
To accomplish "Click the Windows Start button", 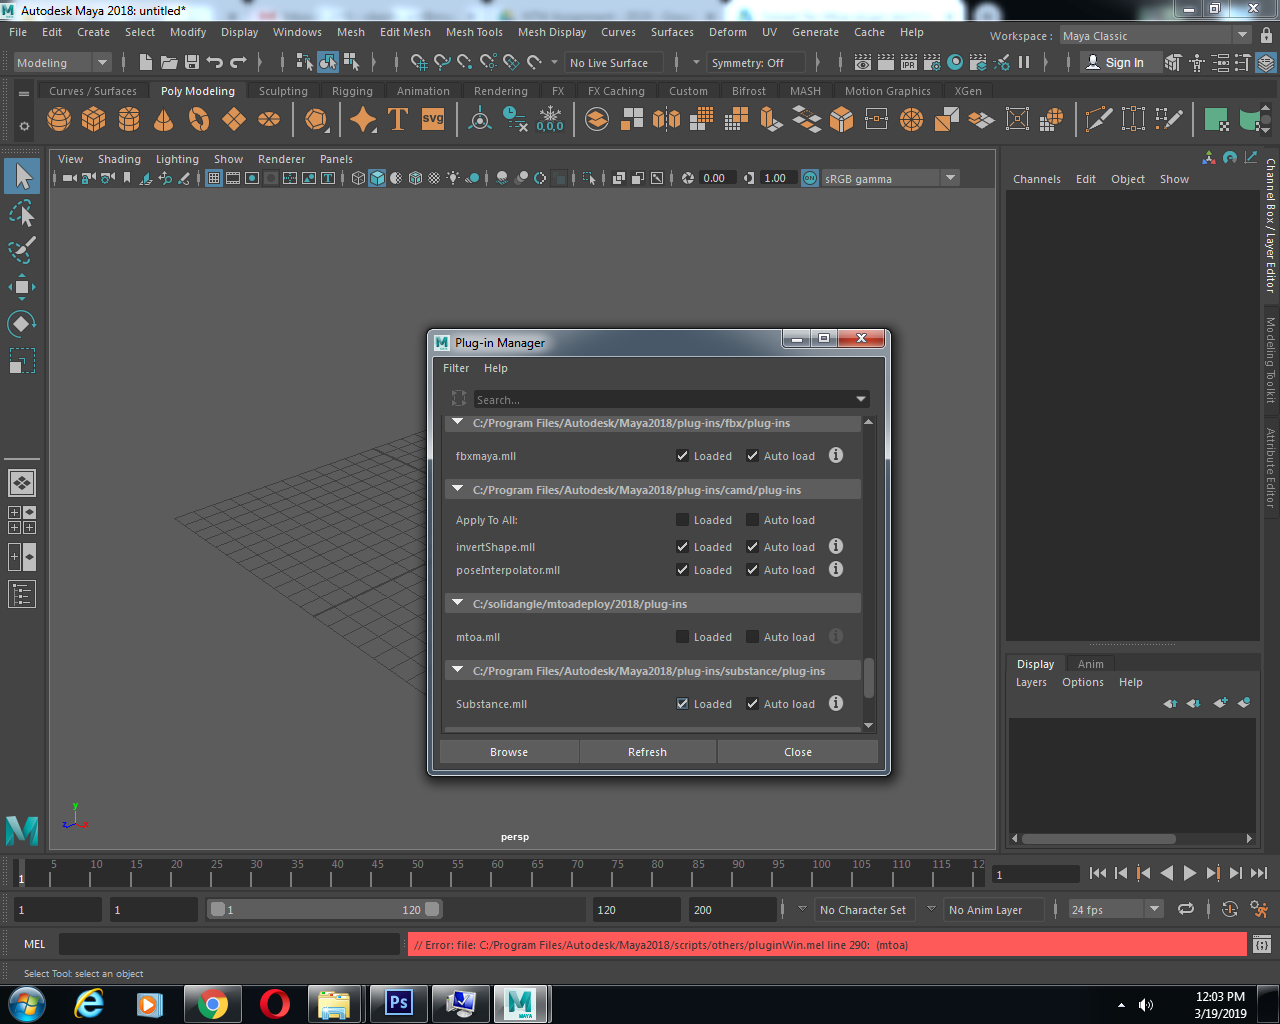I will (x=27, y=1003).
